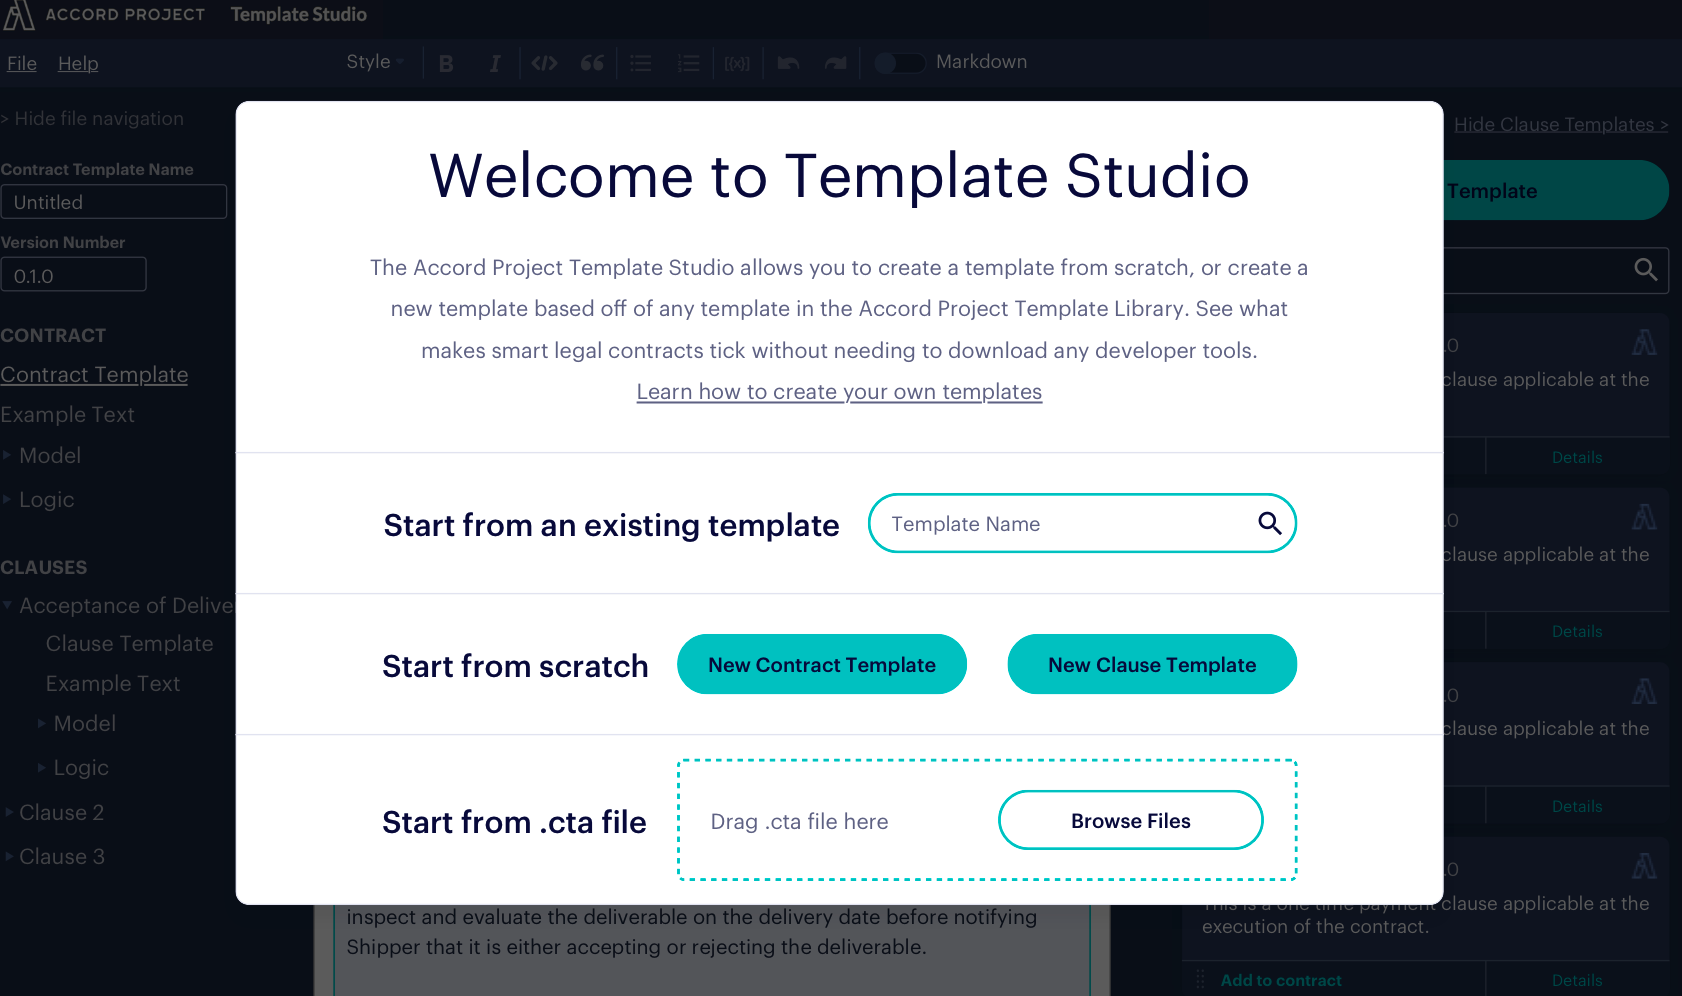This screenshot has width=1682, height=996.
Task: Redo the last edit via the toolbar
Action: (835, 62)
